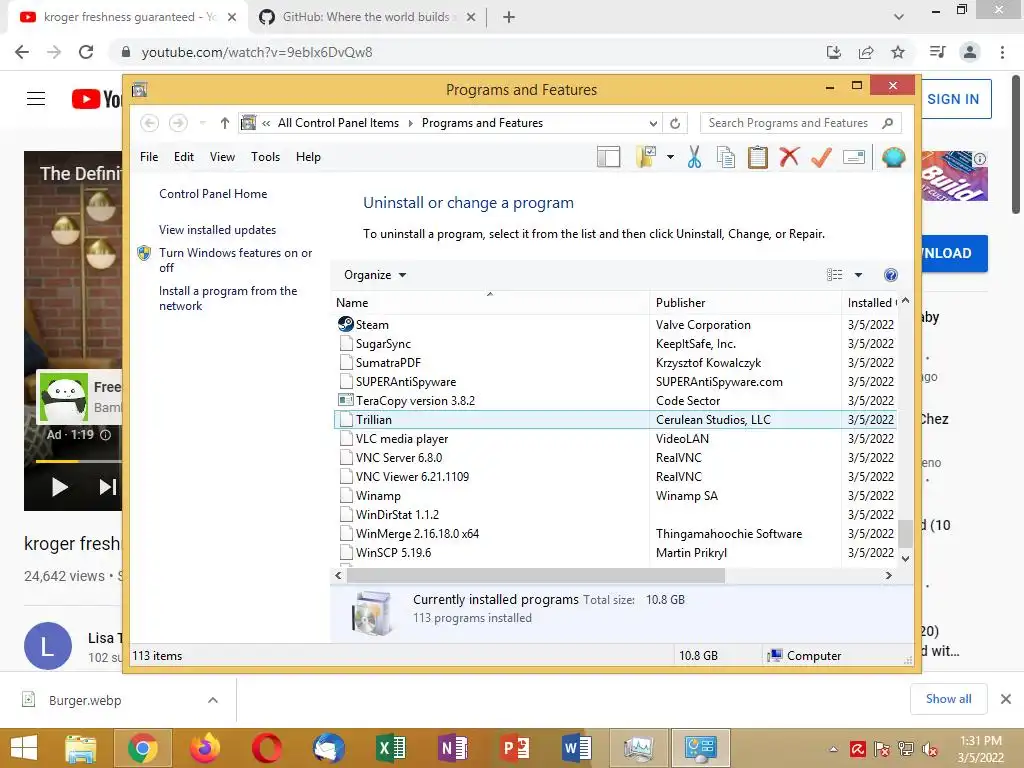The width and height of the screenshot is (1024, 768).
Task: Click Chrome bookmark star icon
Action: click(x=898, y=52)
